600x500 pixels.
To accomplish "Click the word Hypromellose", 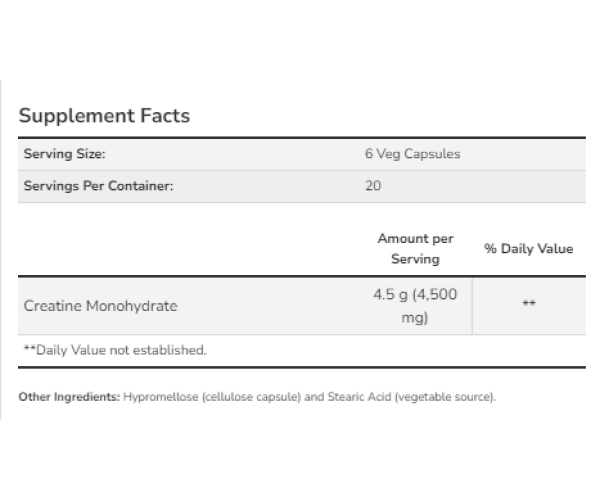I will pyautogui.click(x=159, y=398).
